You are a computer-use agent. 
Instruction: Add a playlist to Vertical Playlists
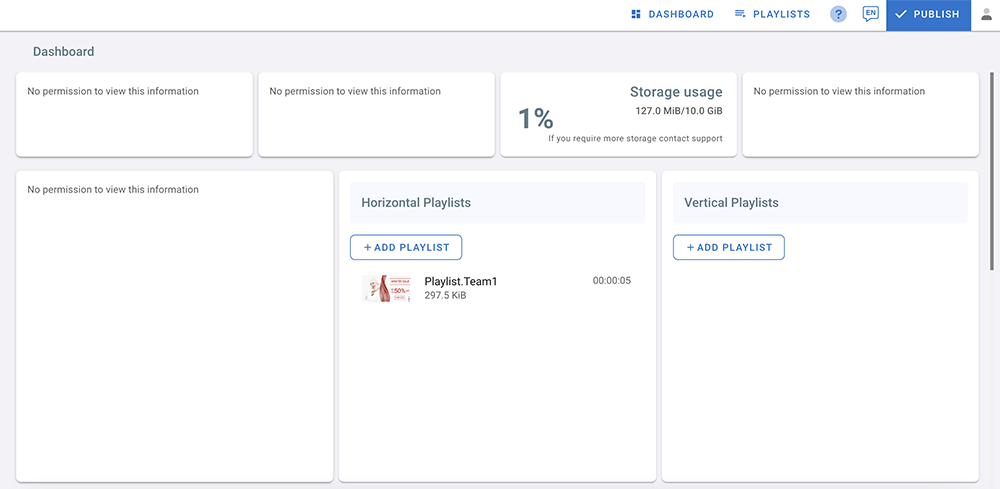pyautogui.click(x=729, y=247)
